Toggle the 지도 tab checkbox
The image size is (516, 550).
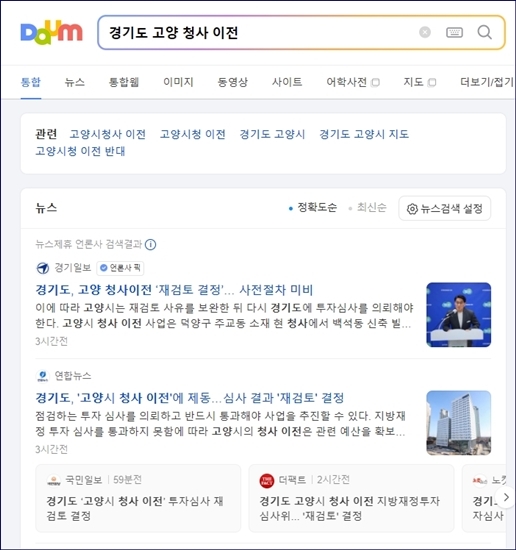432,82
